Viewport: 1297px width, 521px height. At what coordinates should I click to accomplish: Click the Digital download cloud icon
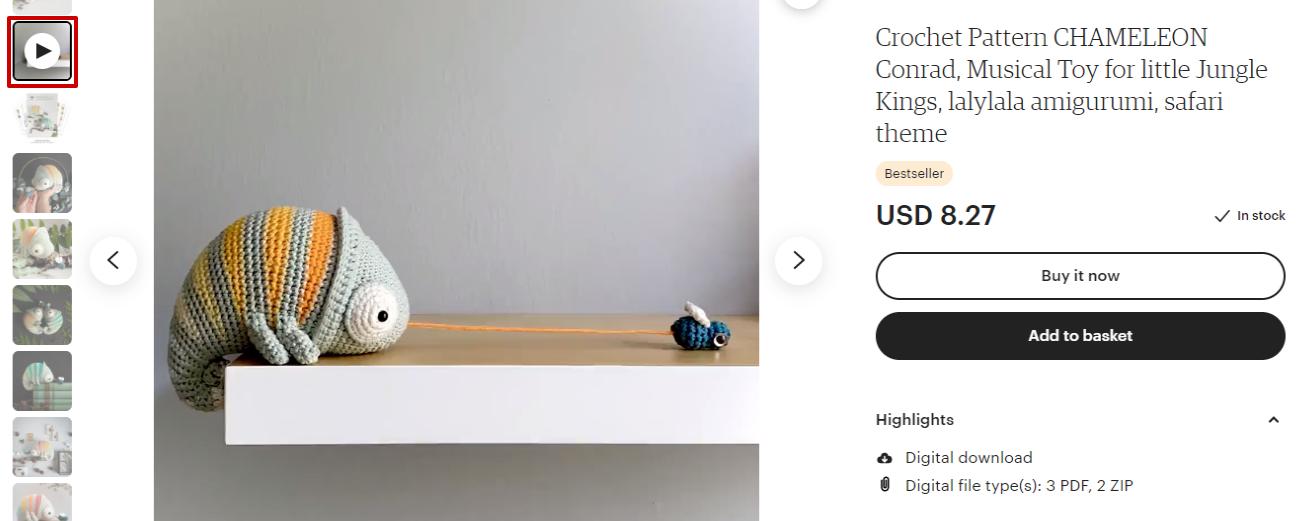click(884, 458)
